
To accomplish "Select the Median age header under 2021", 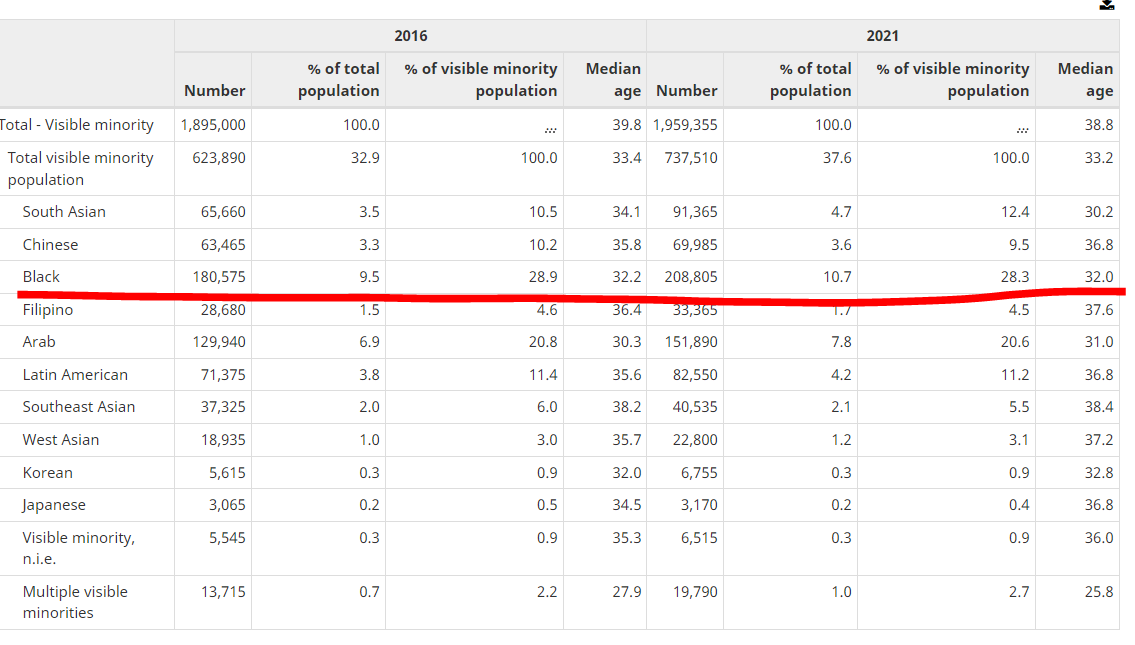I will click(1085, 79).
